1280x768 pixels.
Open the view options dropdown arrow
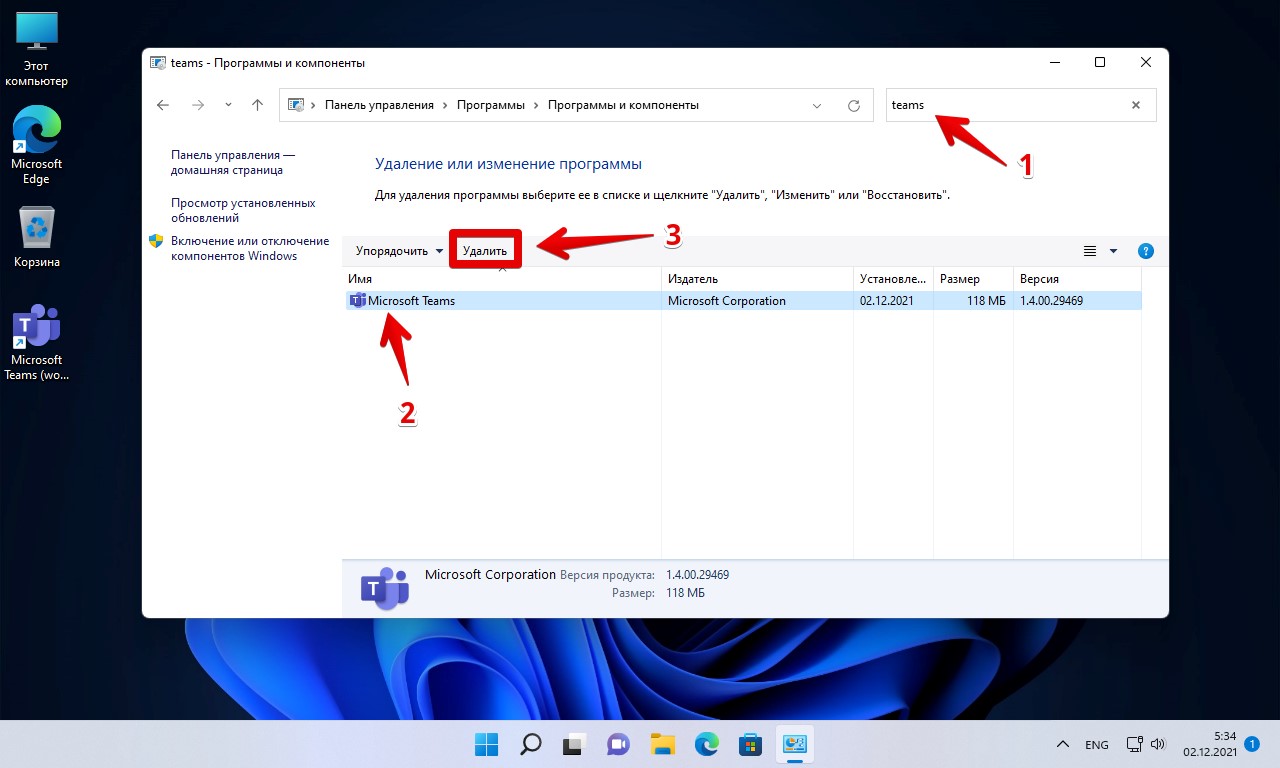(1113, 251)
